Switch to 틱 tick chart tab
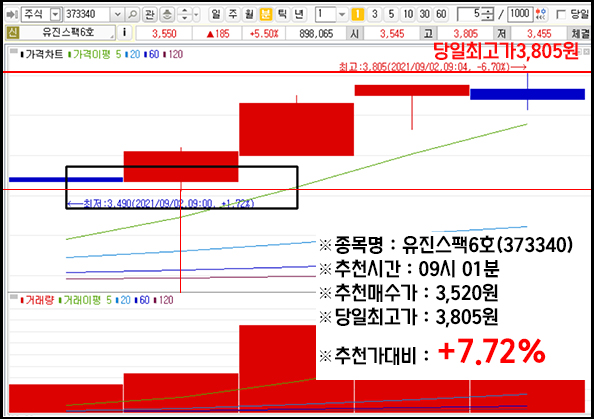Screen dimensions: 594x419 click(x=282, y=14)
